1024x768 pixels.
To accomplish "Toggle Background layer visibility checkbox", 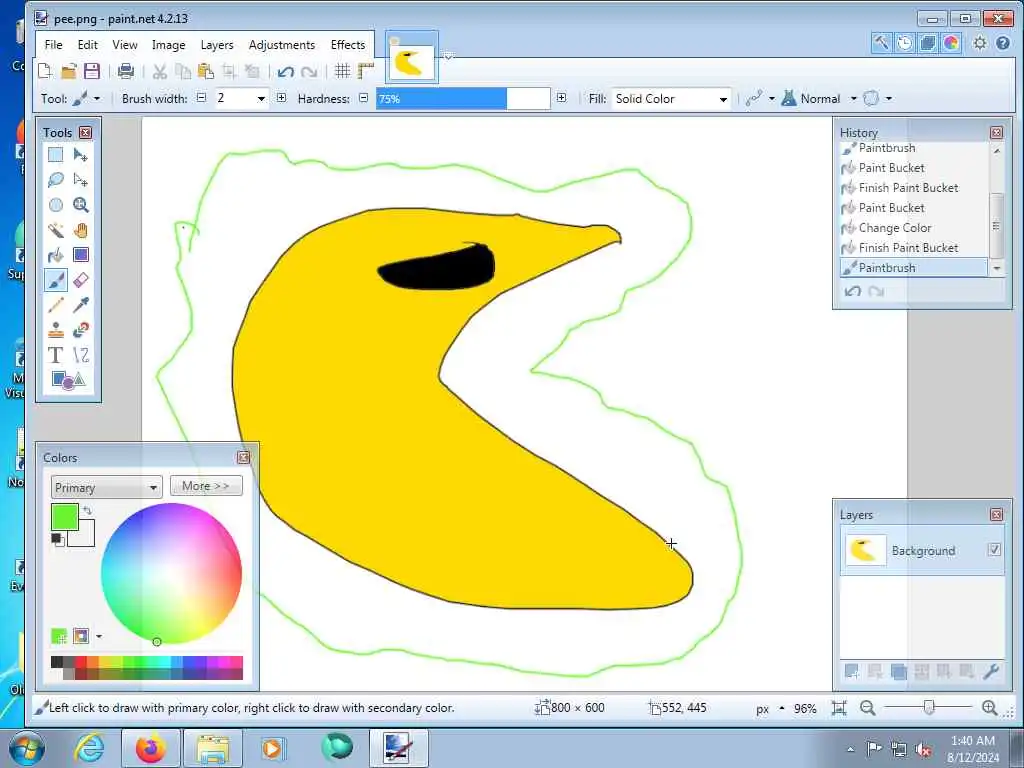I will pyautogui.click(x=994, y=550).
